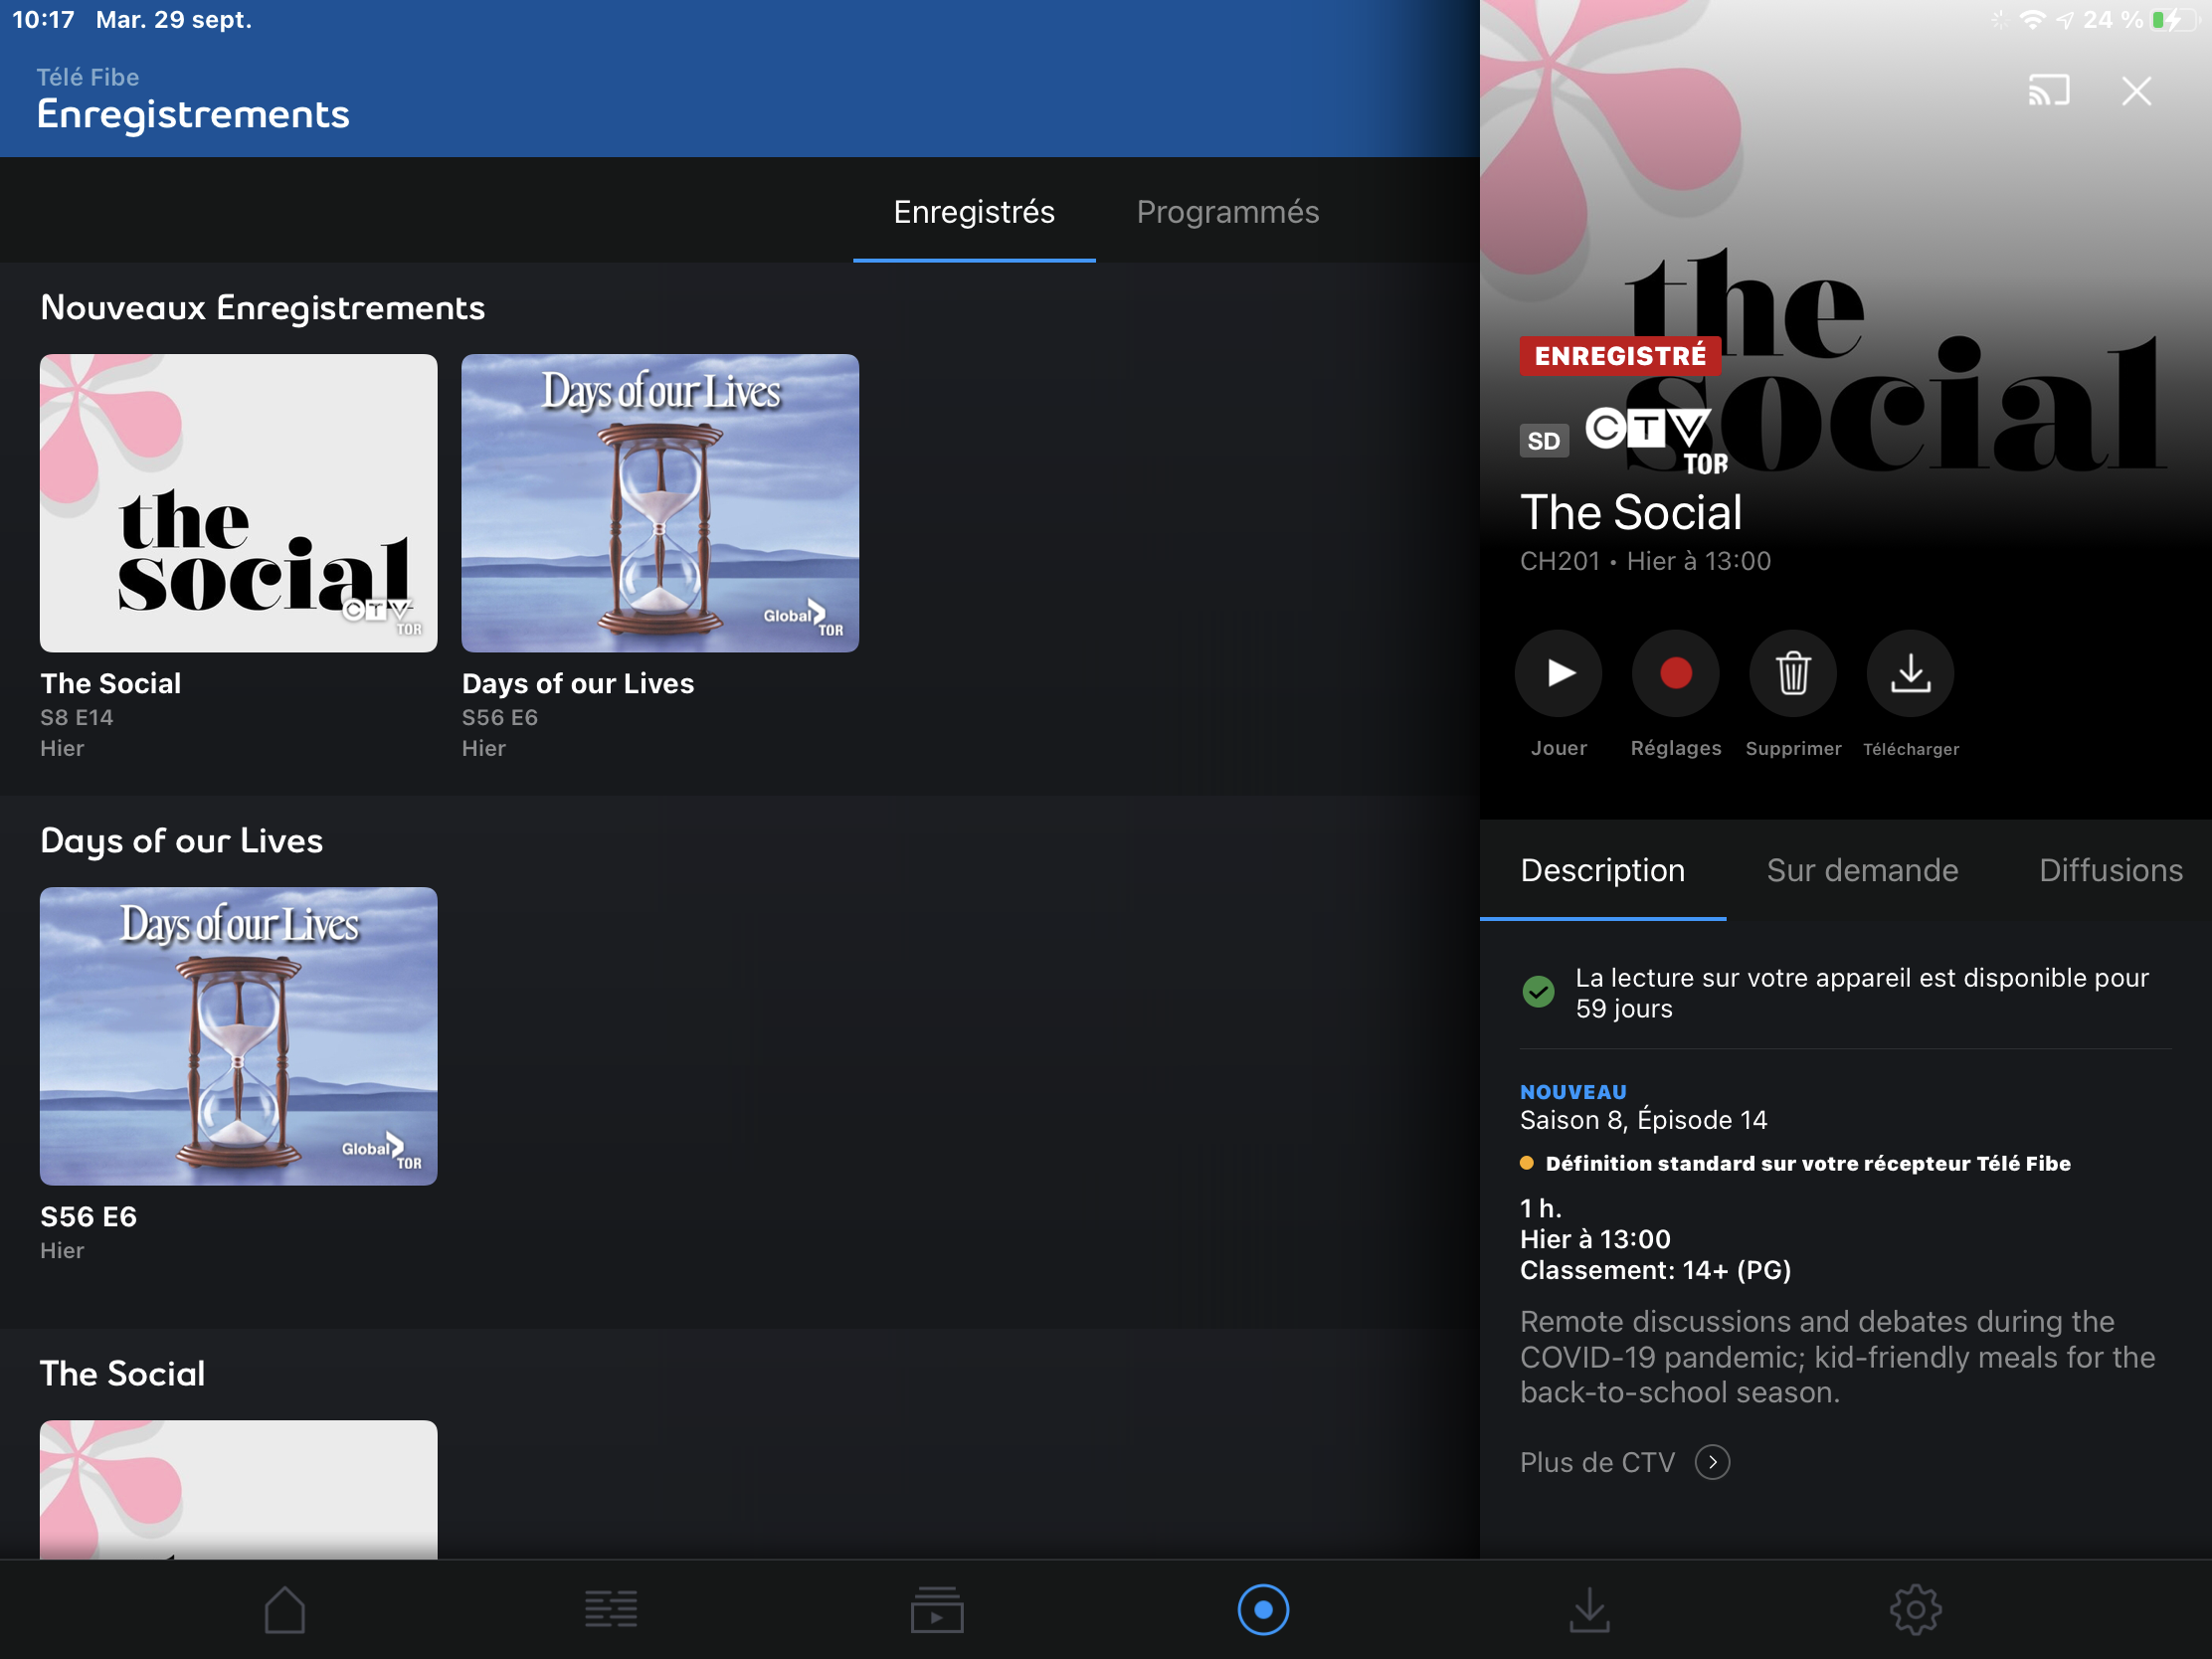The width and height of the screenshot is (2212, 1659).
Task: Tap the CTV TOR channel logo
Action: [x=1657, y=441]
